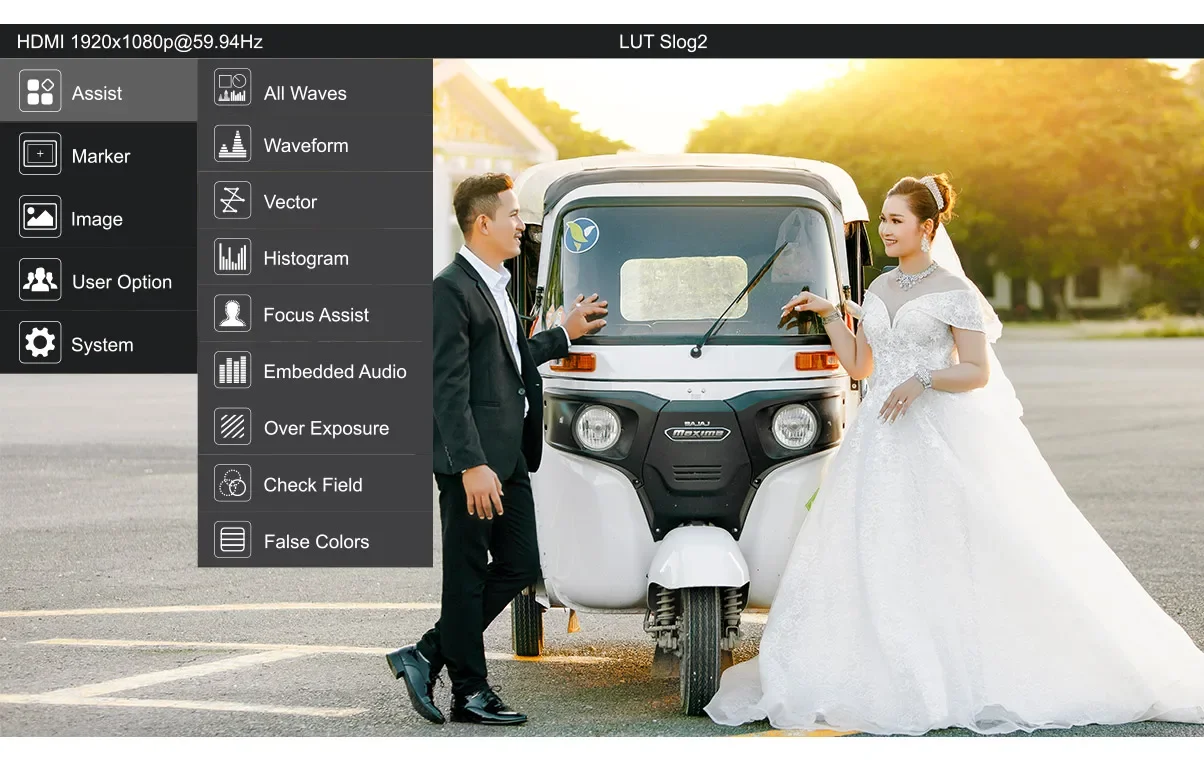This screenshot has width=1204, height=765.
Task: Click the Histogram bars icon
Action: click(x=233, y=257)
